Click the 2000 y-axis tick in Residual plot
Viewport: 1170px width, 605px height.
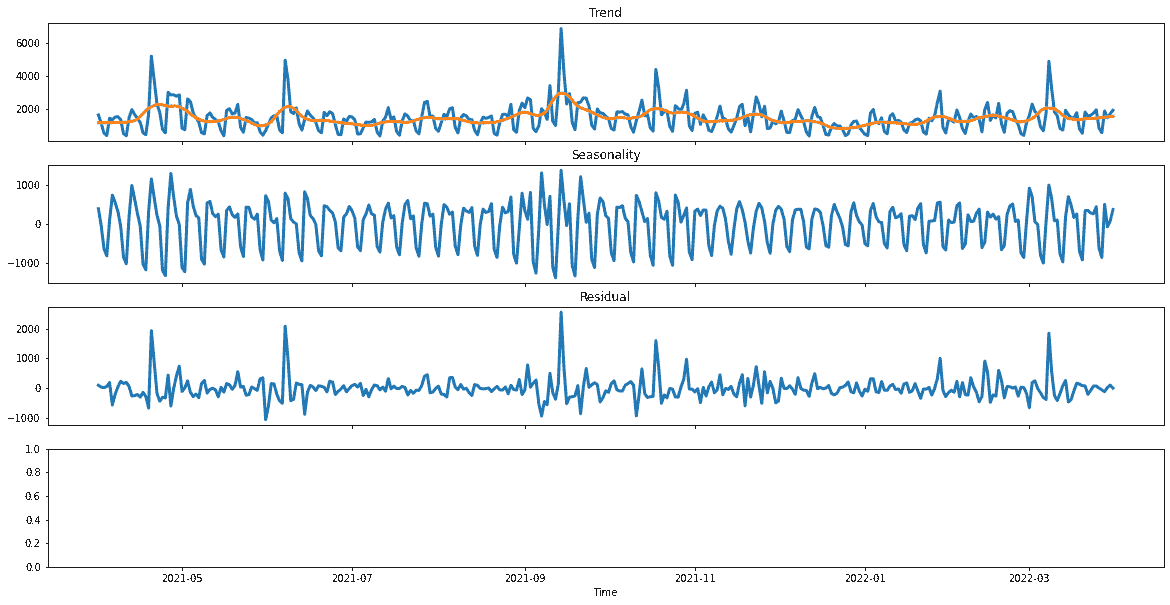coord(26,329)
